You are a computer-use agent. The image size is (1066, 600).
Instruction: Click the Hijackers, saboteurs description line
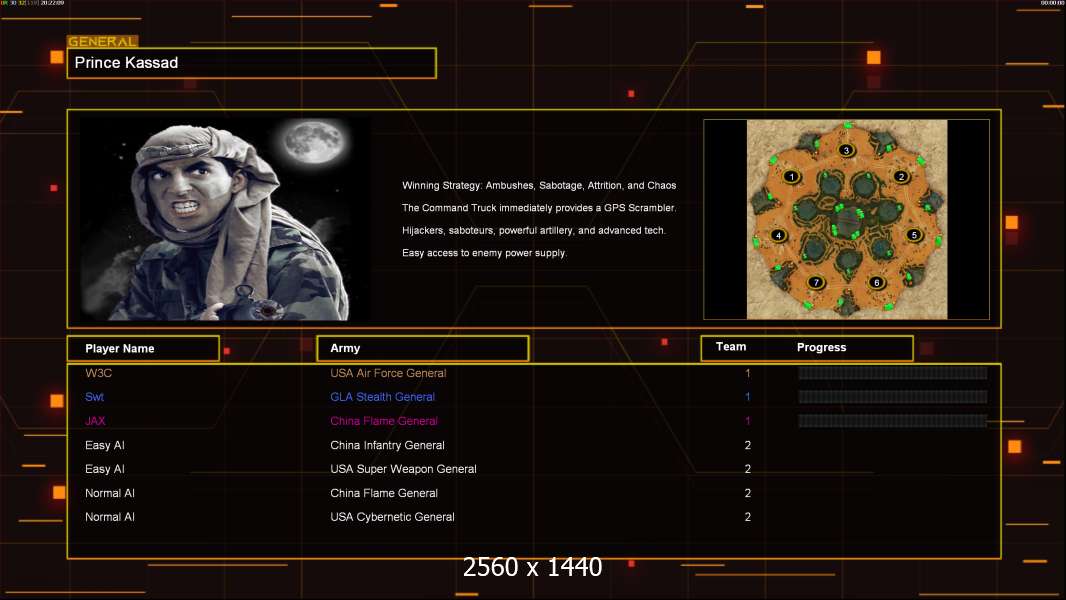coord(534,230)
